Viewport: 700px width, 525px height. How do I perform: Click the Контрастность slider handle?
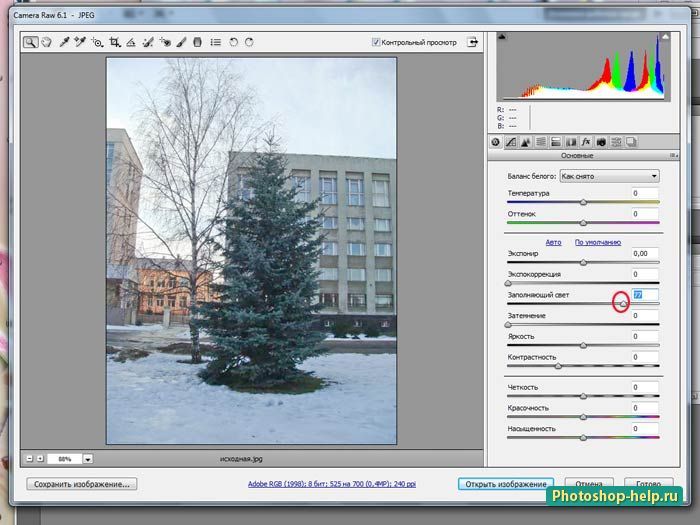558,366
